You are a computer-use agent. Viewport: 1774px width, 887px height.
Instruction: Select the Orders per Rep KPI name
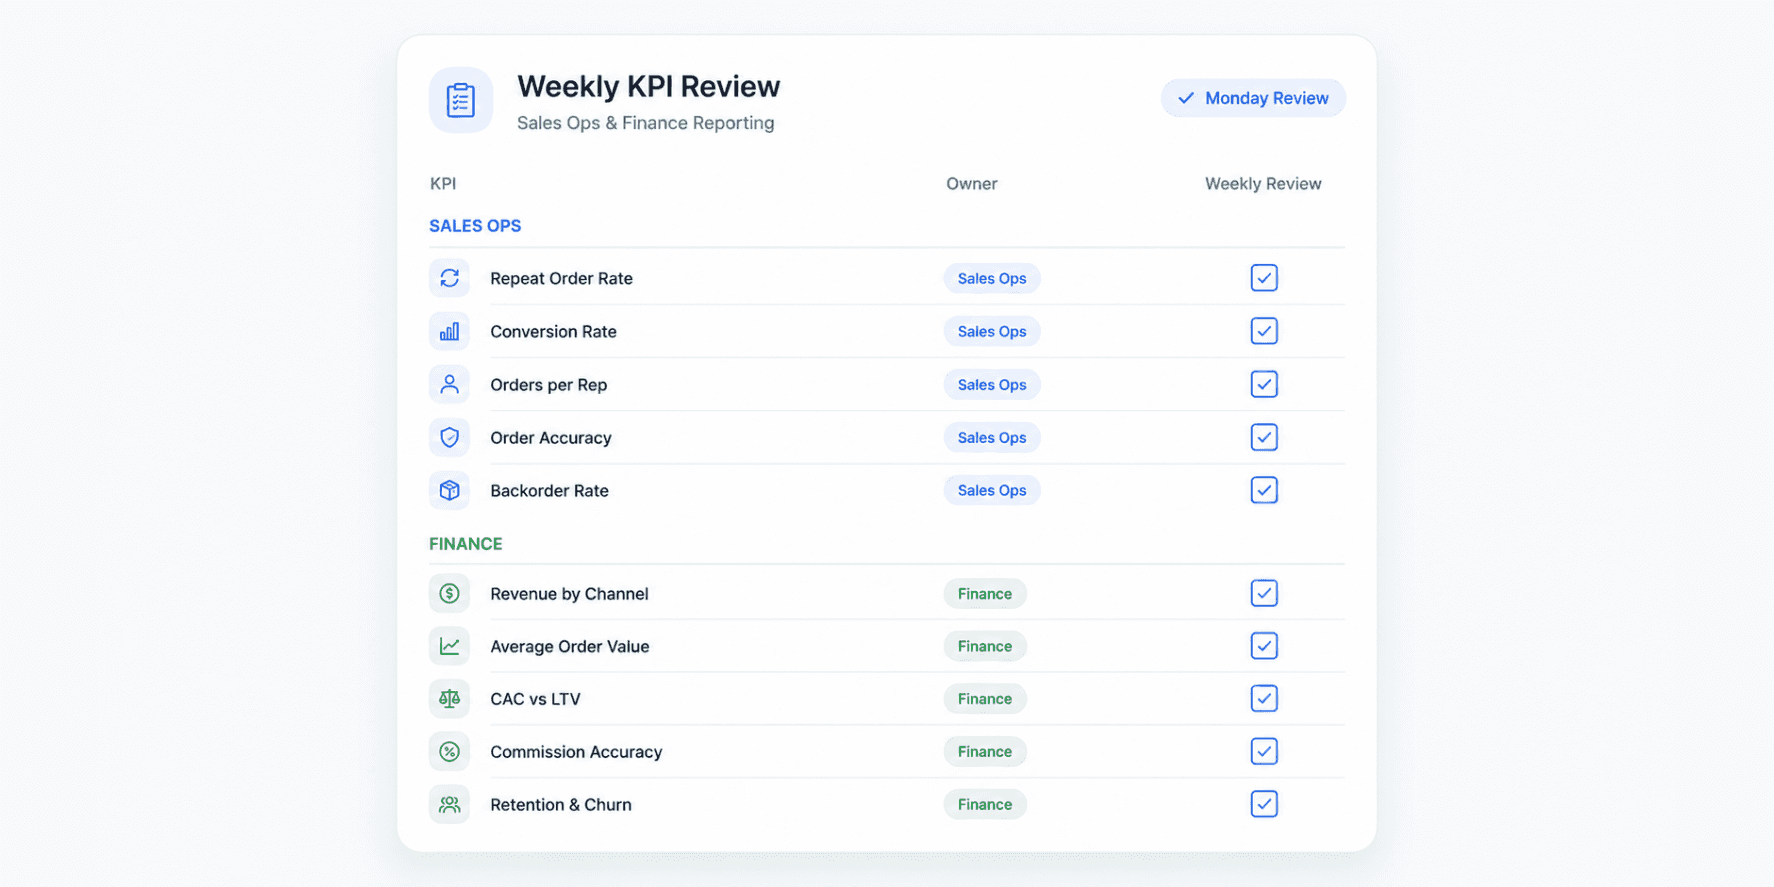(x=548, y=385)
